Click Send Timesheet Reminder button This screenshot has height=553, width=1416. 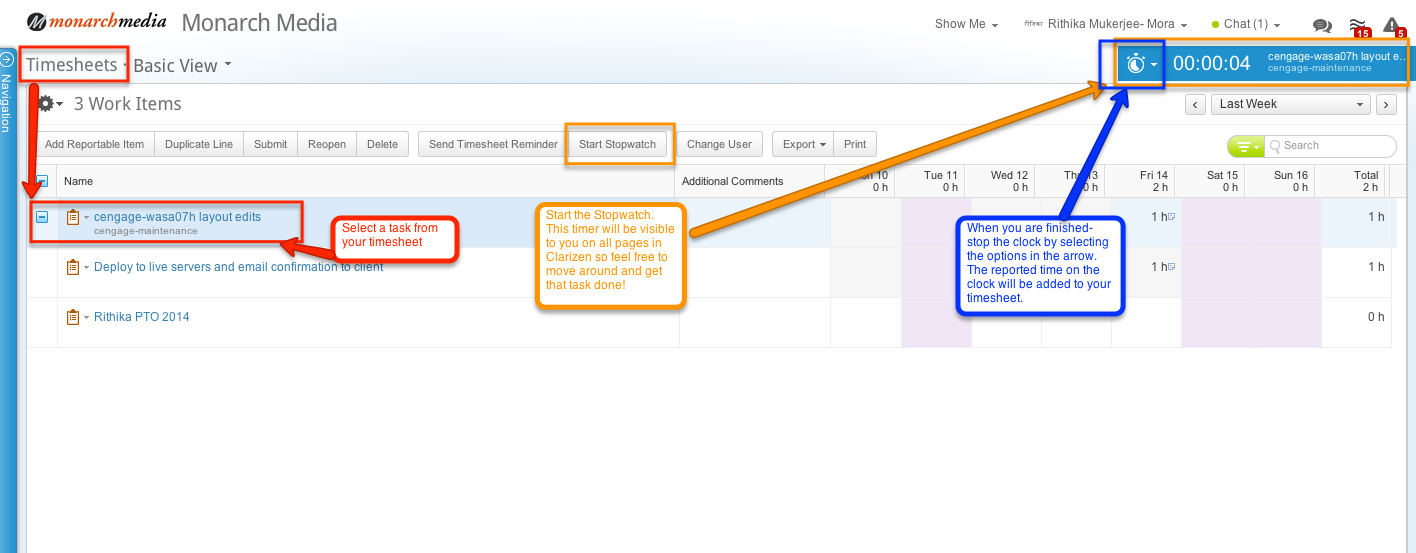click(x=493, y=144)
